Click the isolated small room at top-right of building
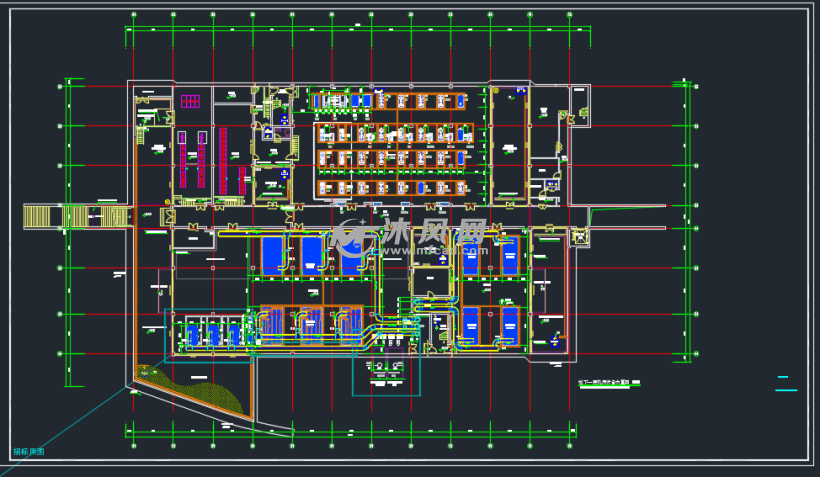820x477 pixels. tap(580, 104)
